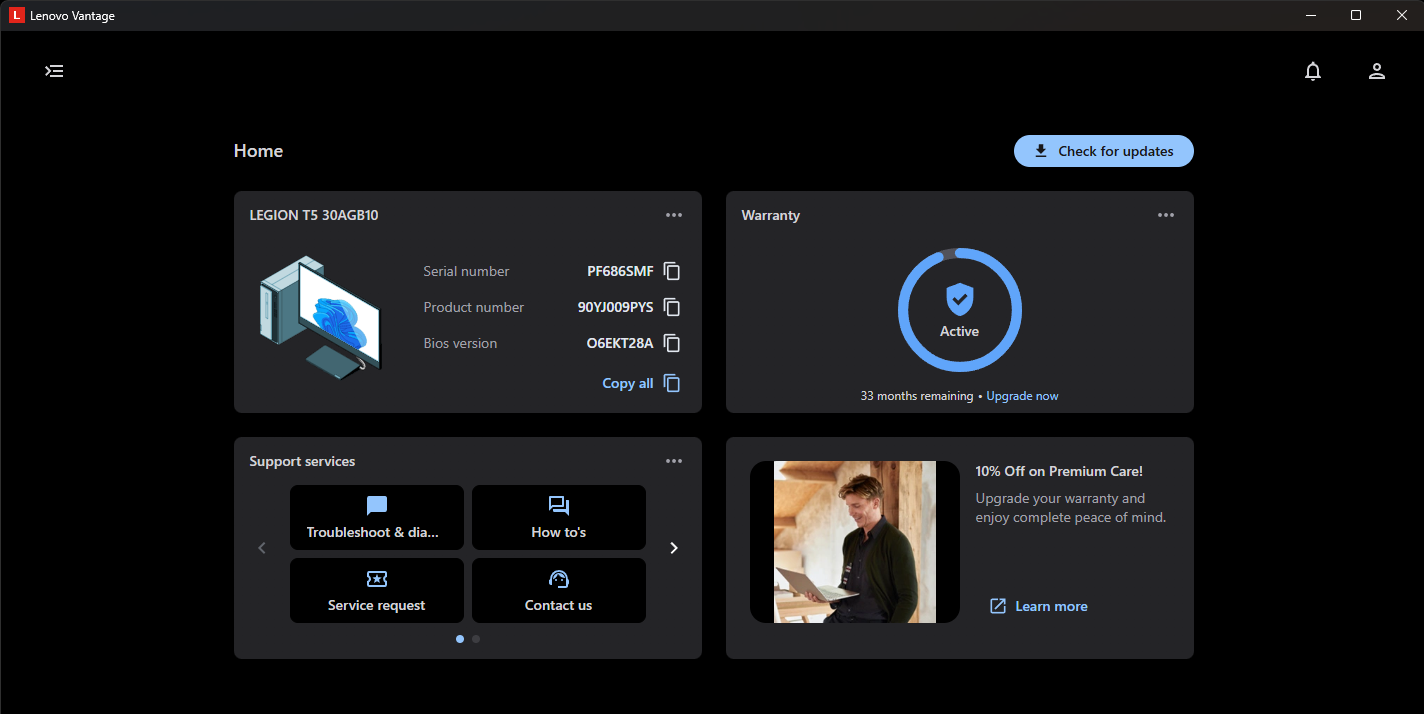Viewport: 1424px width, 714px height.
Task: Open the notifications bell
Action: (1313, 71)
